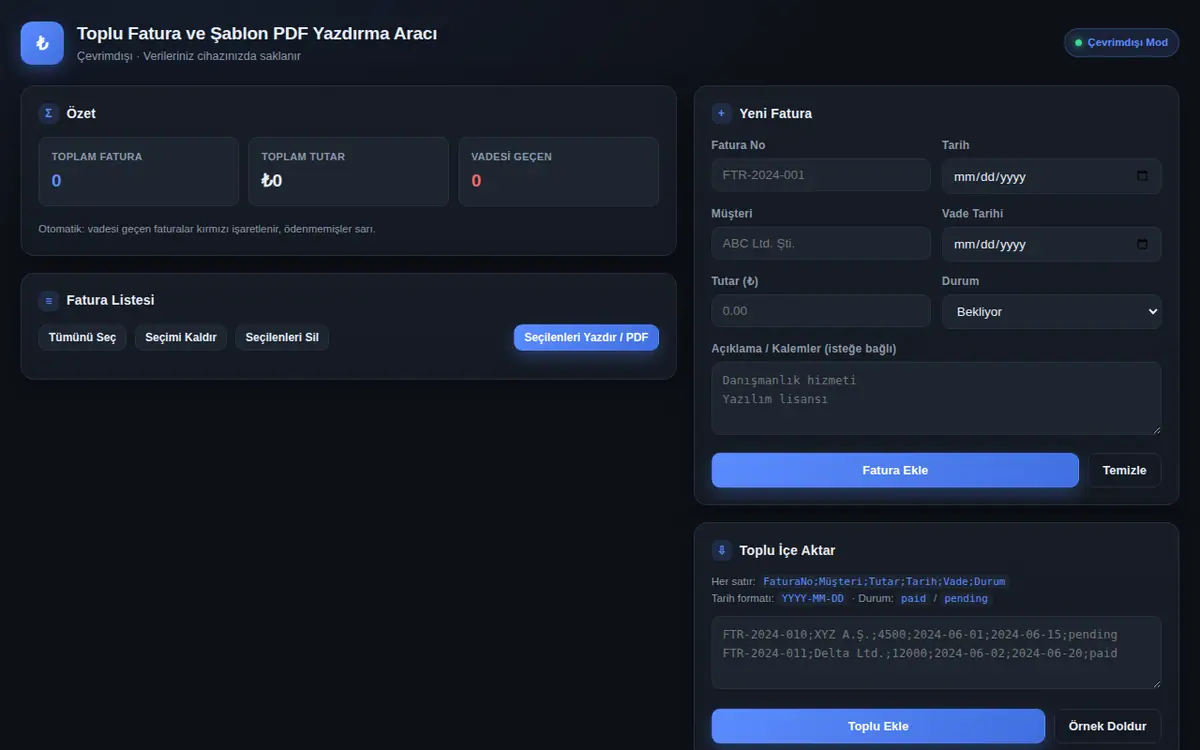
Task: Click the Temizle button
Action: click(1125, 470)
